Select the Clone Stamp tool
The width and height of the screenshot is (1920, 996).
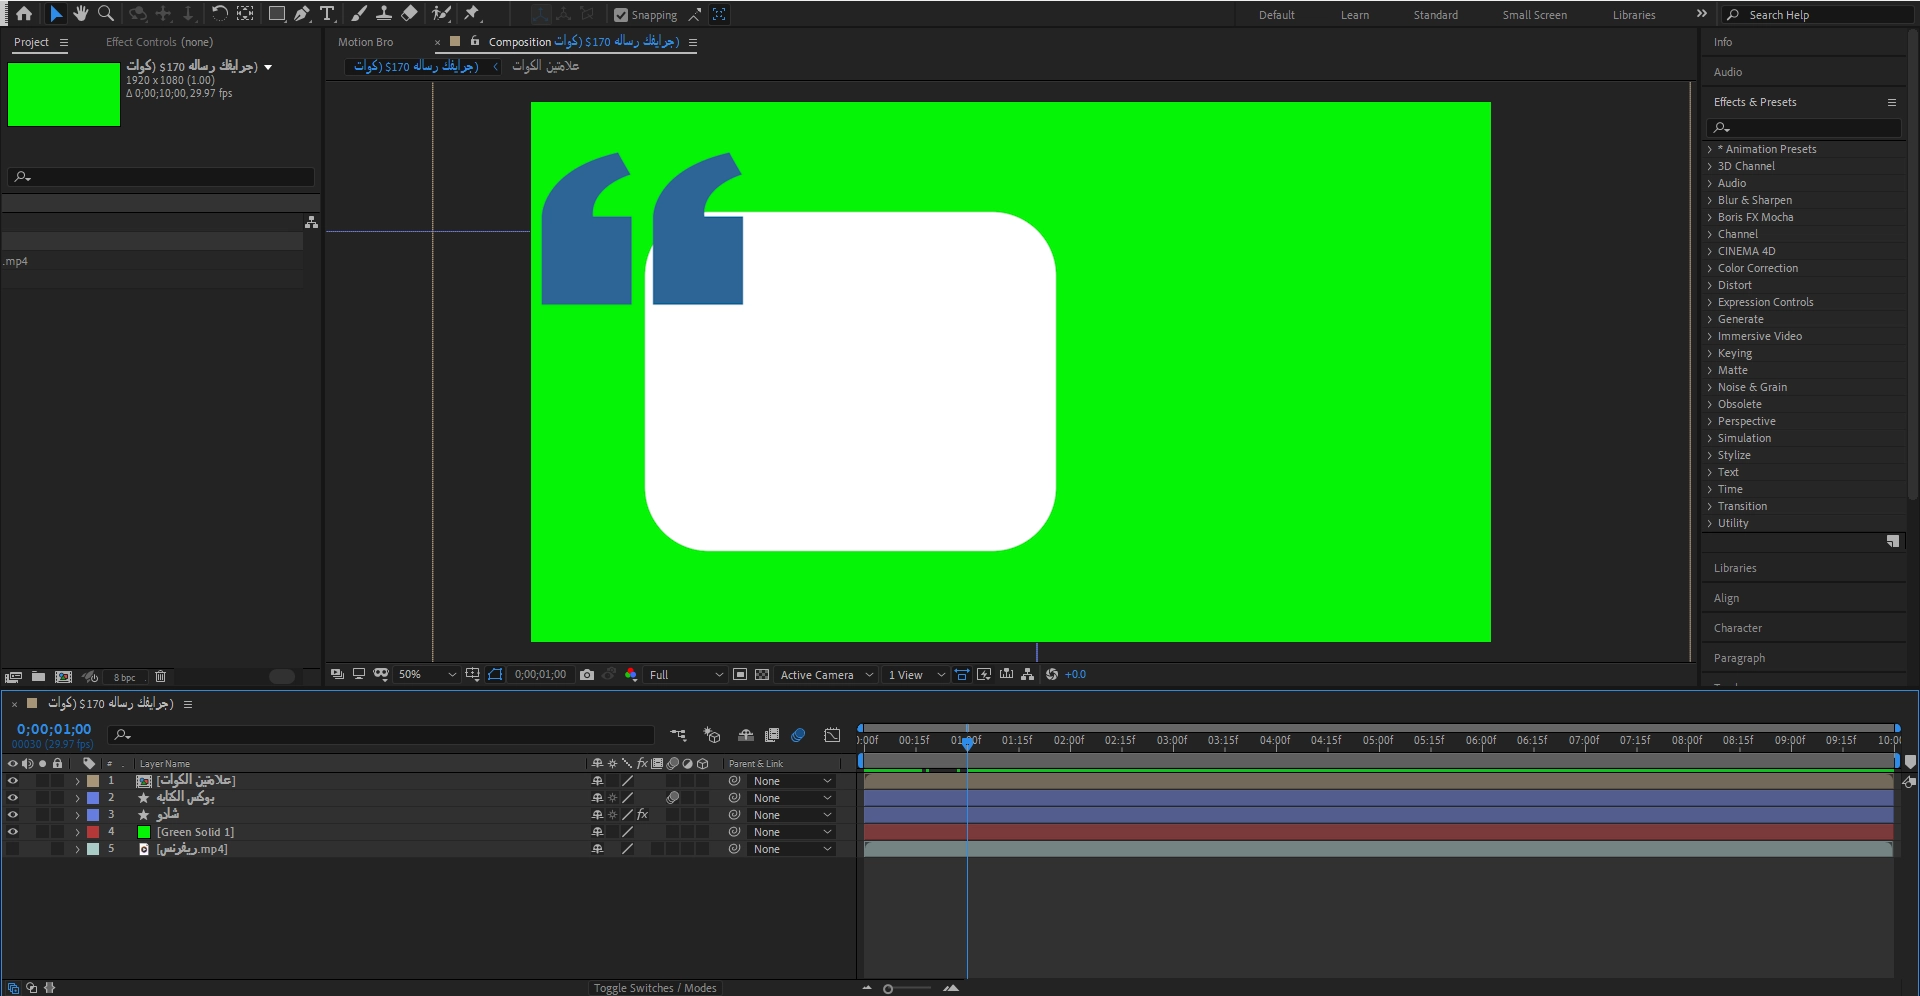384,14
